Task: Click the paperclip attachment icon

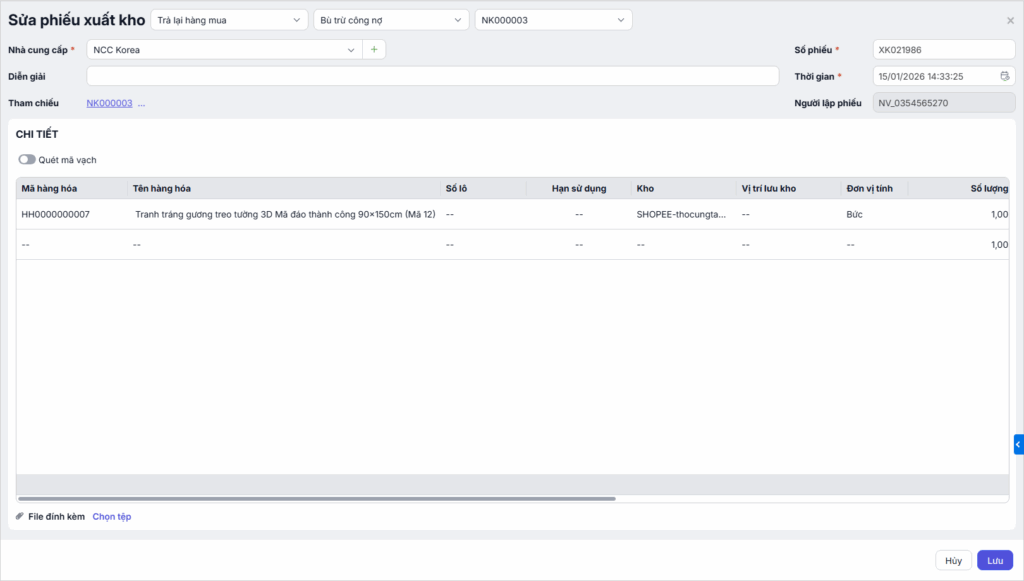Action: point(20,516)
